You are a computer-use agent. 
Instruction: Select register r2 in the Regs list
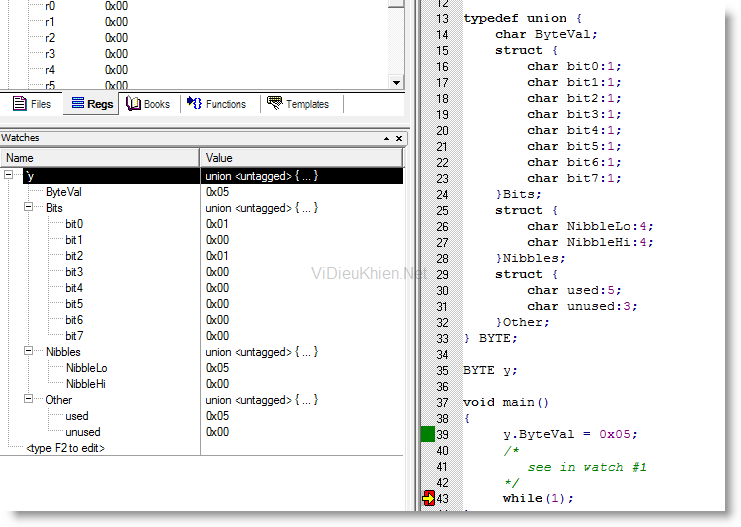click(50, 38)
